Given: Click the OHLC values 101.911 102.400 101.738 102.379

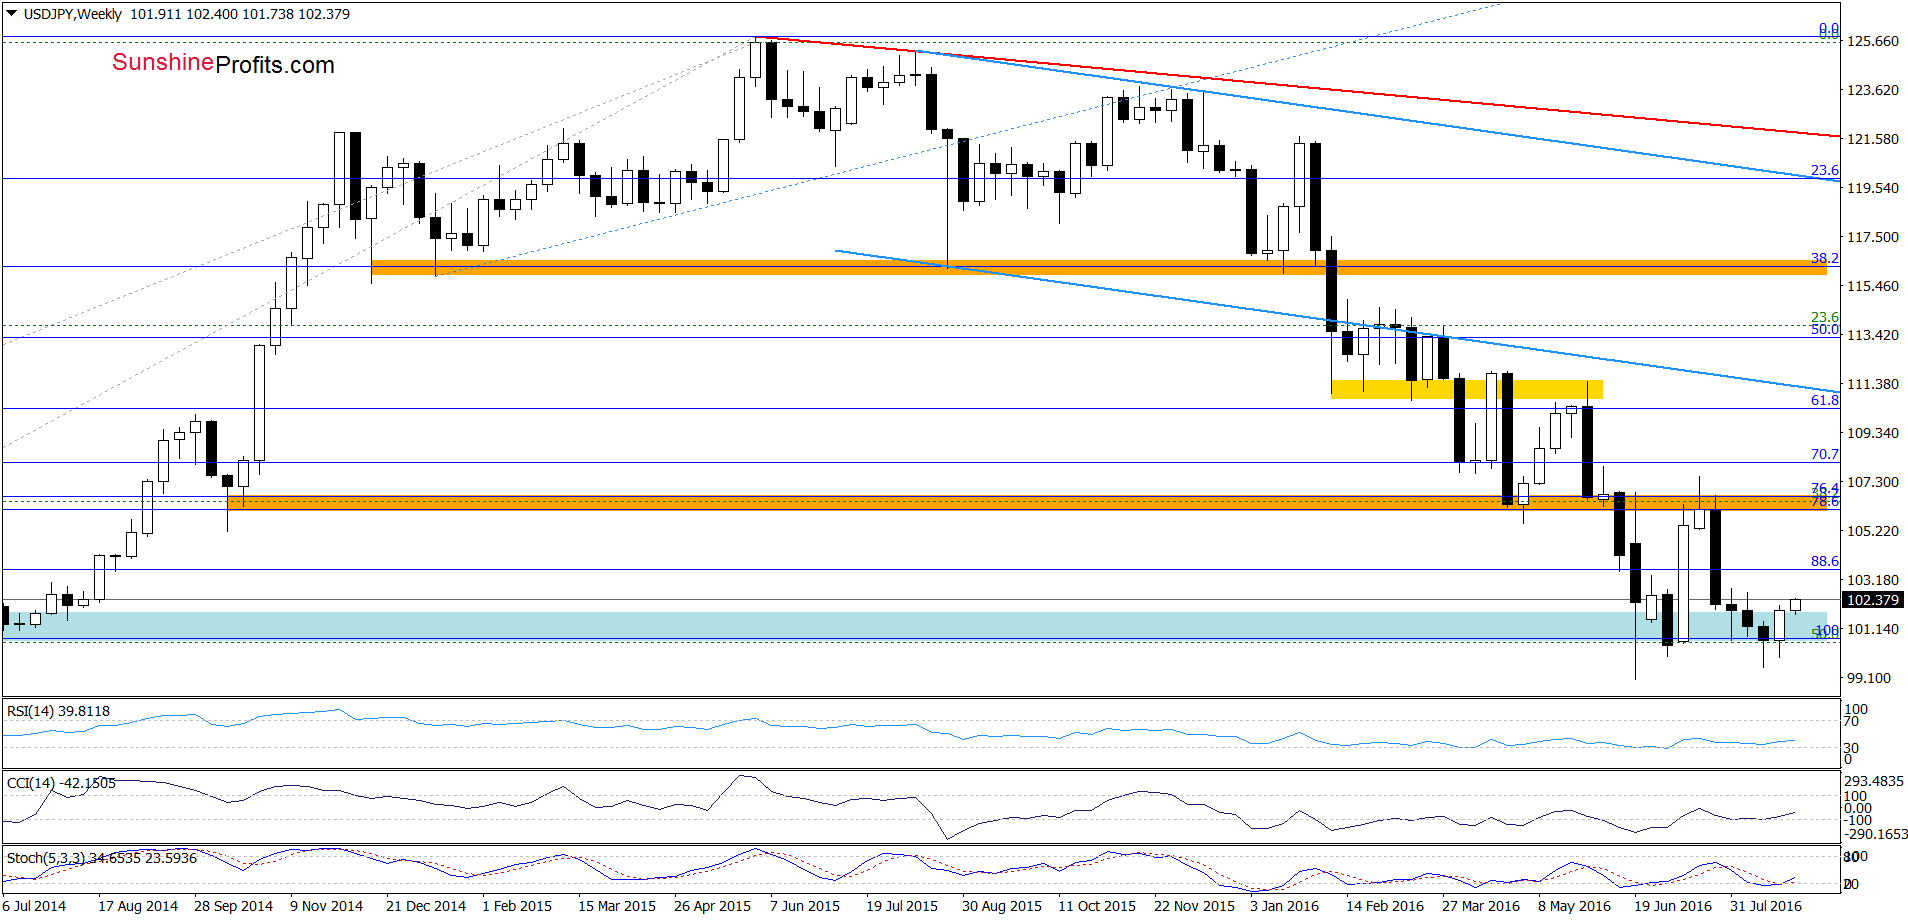Looking at the screenshot, I should (x=240, y=14).
